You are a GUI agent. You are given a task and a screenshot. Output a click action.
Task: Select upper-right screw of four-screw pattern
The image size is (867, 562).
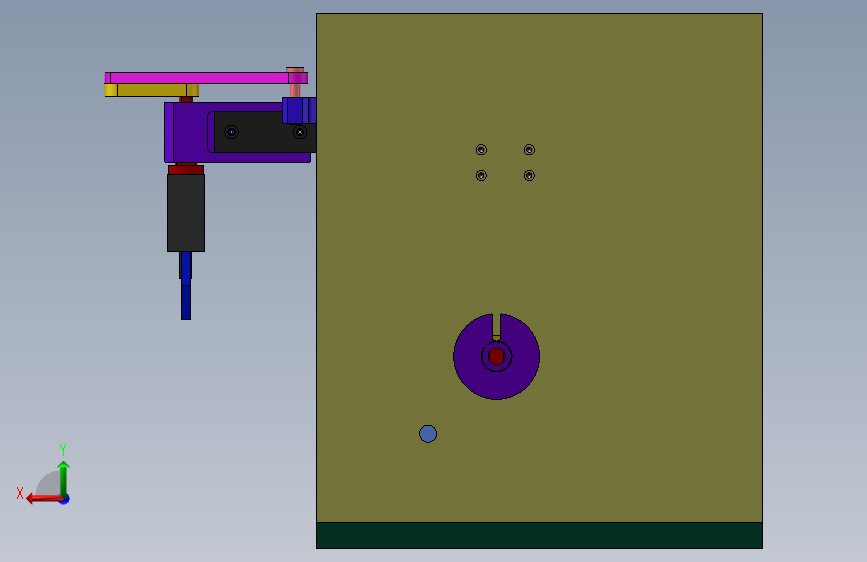pos(529,150)
